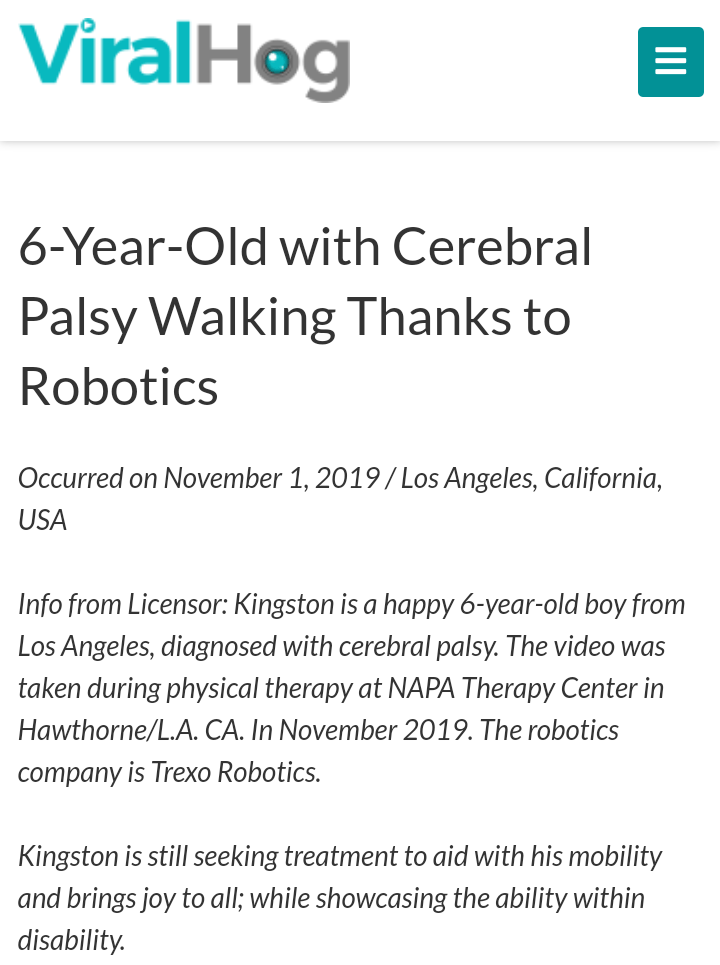Click the play triangle atop the logo's letter i
The height and width of the screenshot is (965, 720).
pos(86,27)
